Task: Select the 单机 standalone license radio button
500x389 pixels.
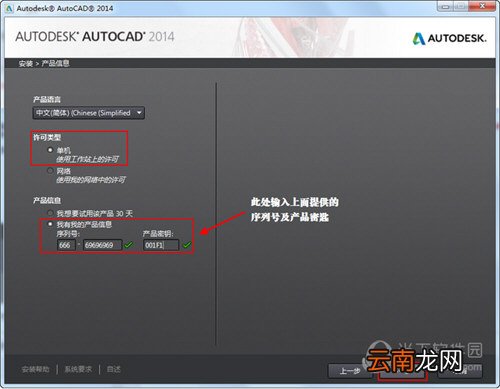Action: (x=50, y=150)
